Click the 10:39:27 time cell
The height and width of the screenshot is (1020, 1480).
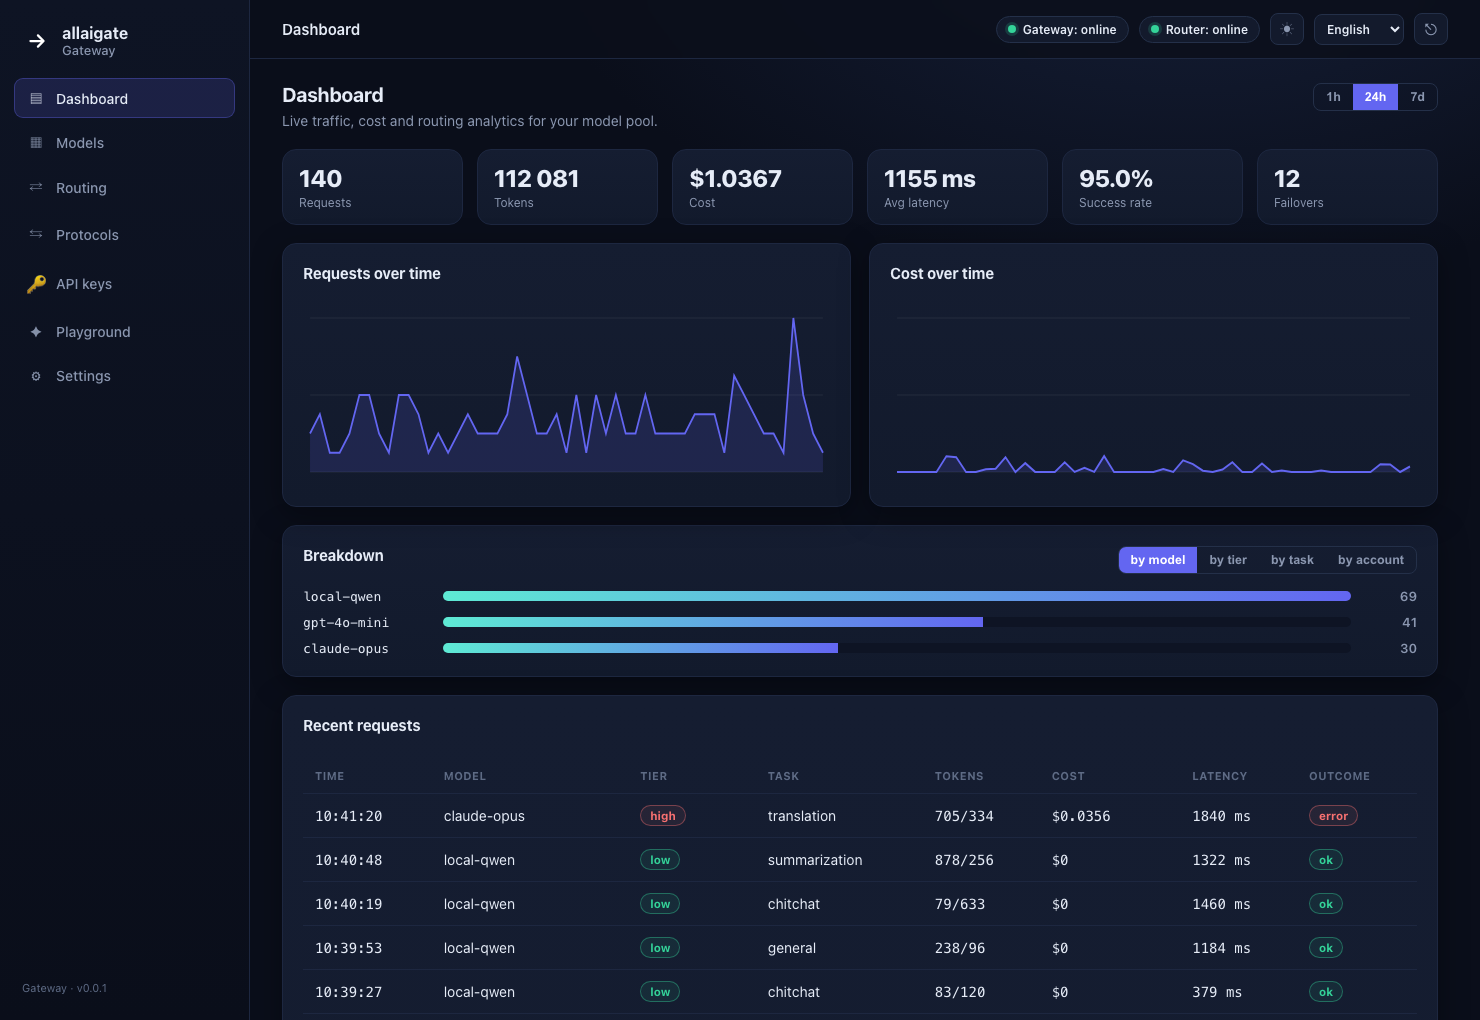click(348, 992)
